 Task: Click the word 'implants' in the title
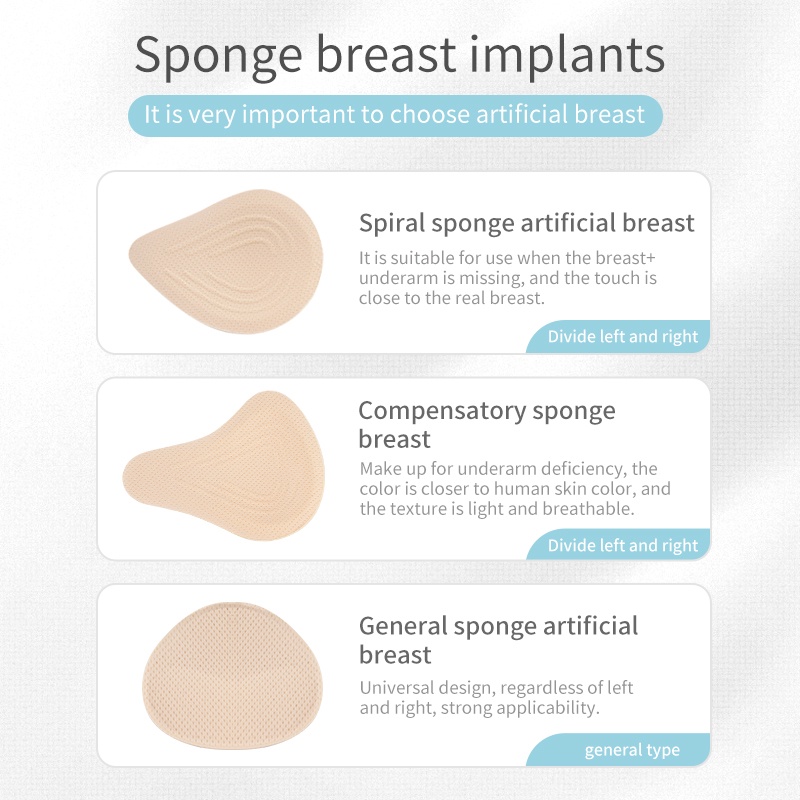567,55
